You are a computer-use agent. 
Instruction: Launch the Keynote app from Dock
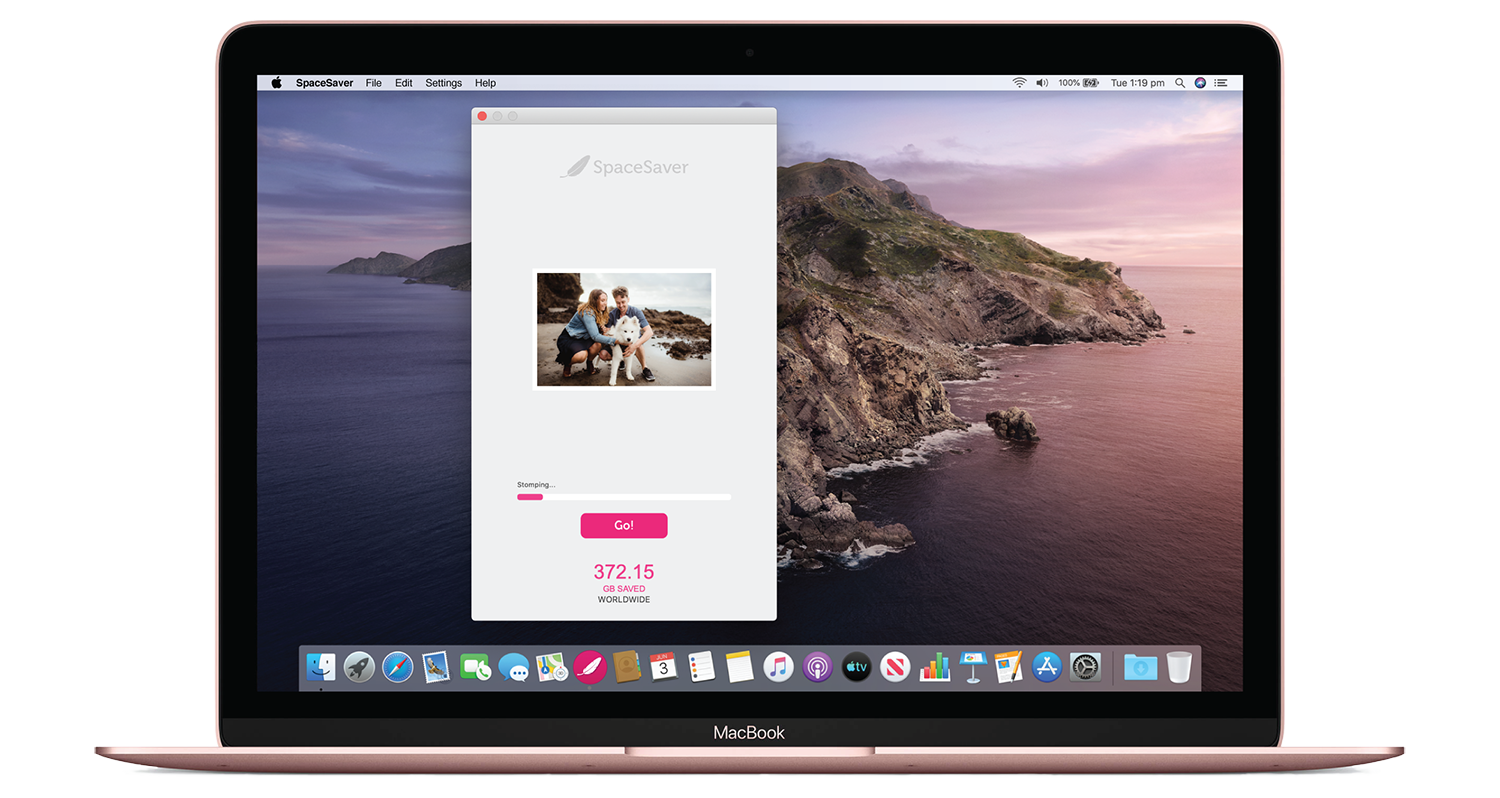pos(972,667)
